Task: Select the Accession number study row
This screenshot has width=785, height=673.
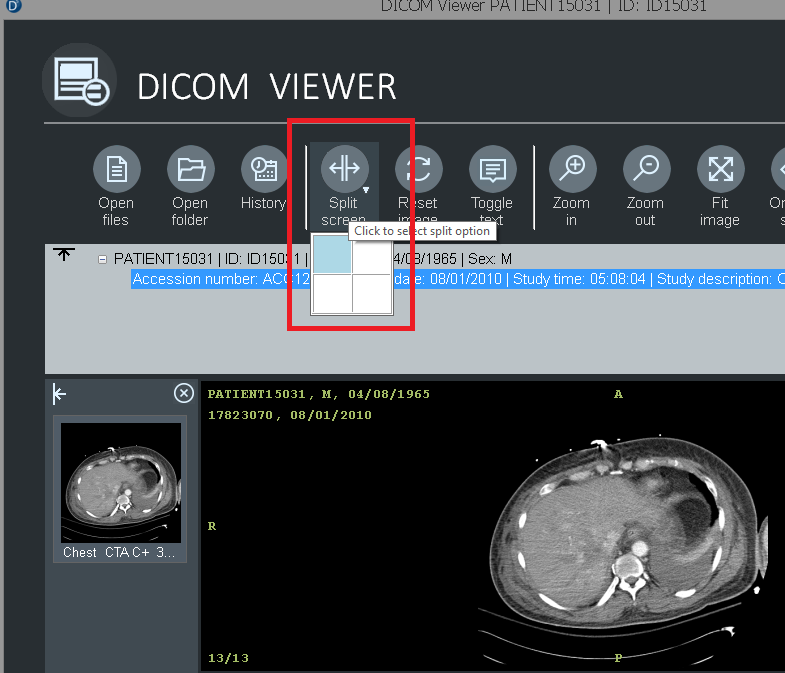Action: click(220, 279)
